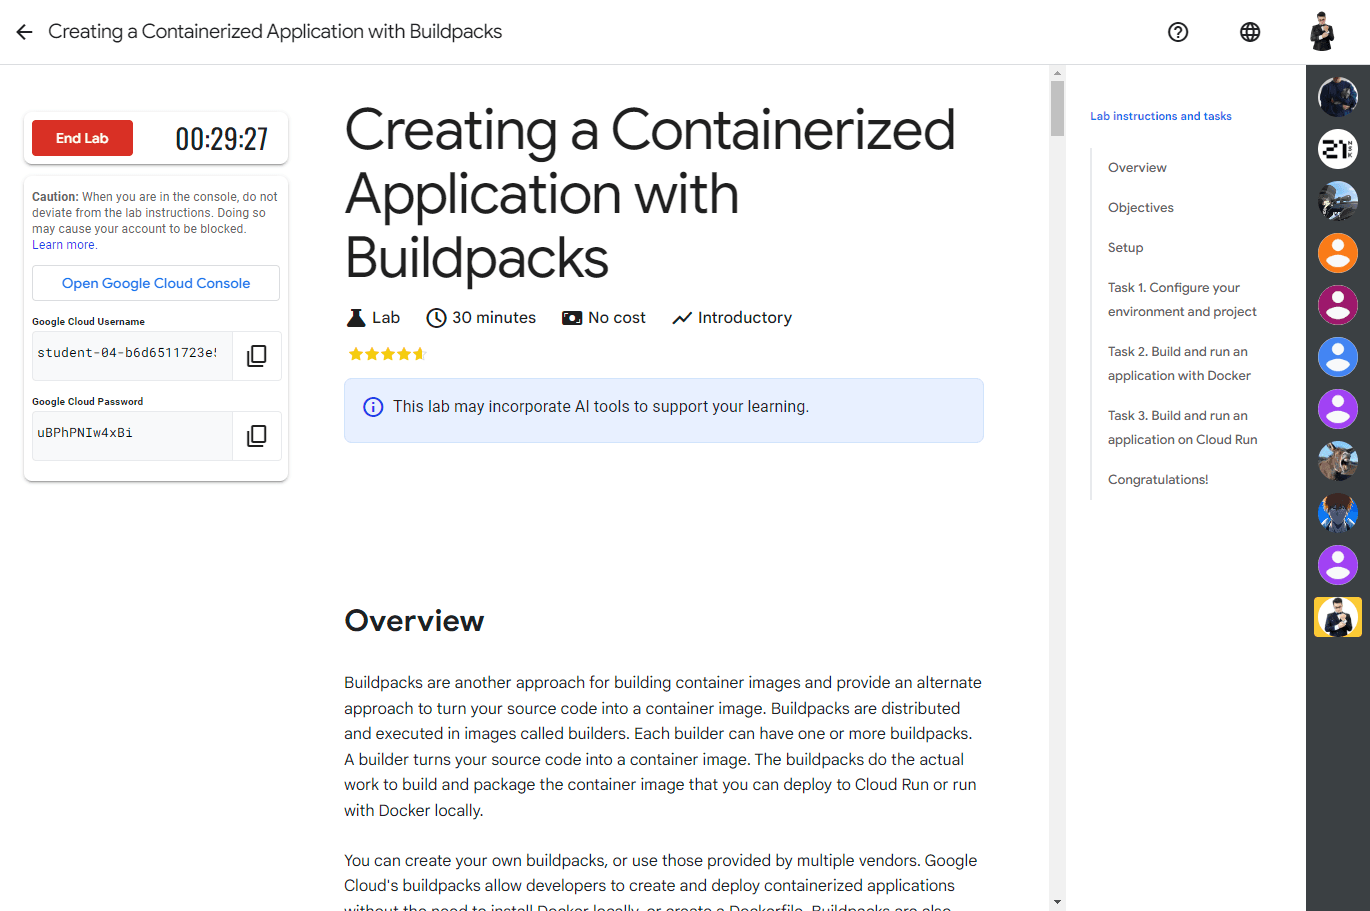Select the blue default account avatar
This screenshot has width=1370, height=911.
pos(1338,357)
